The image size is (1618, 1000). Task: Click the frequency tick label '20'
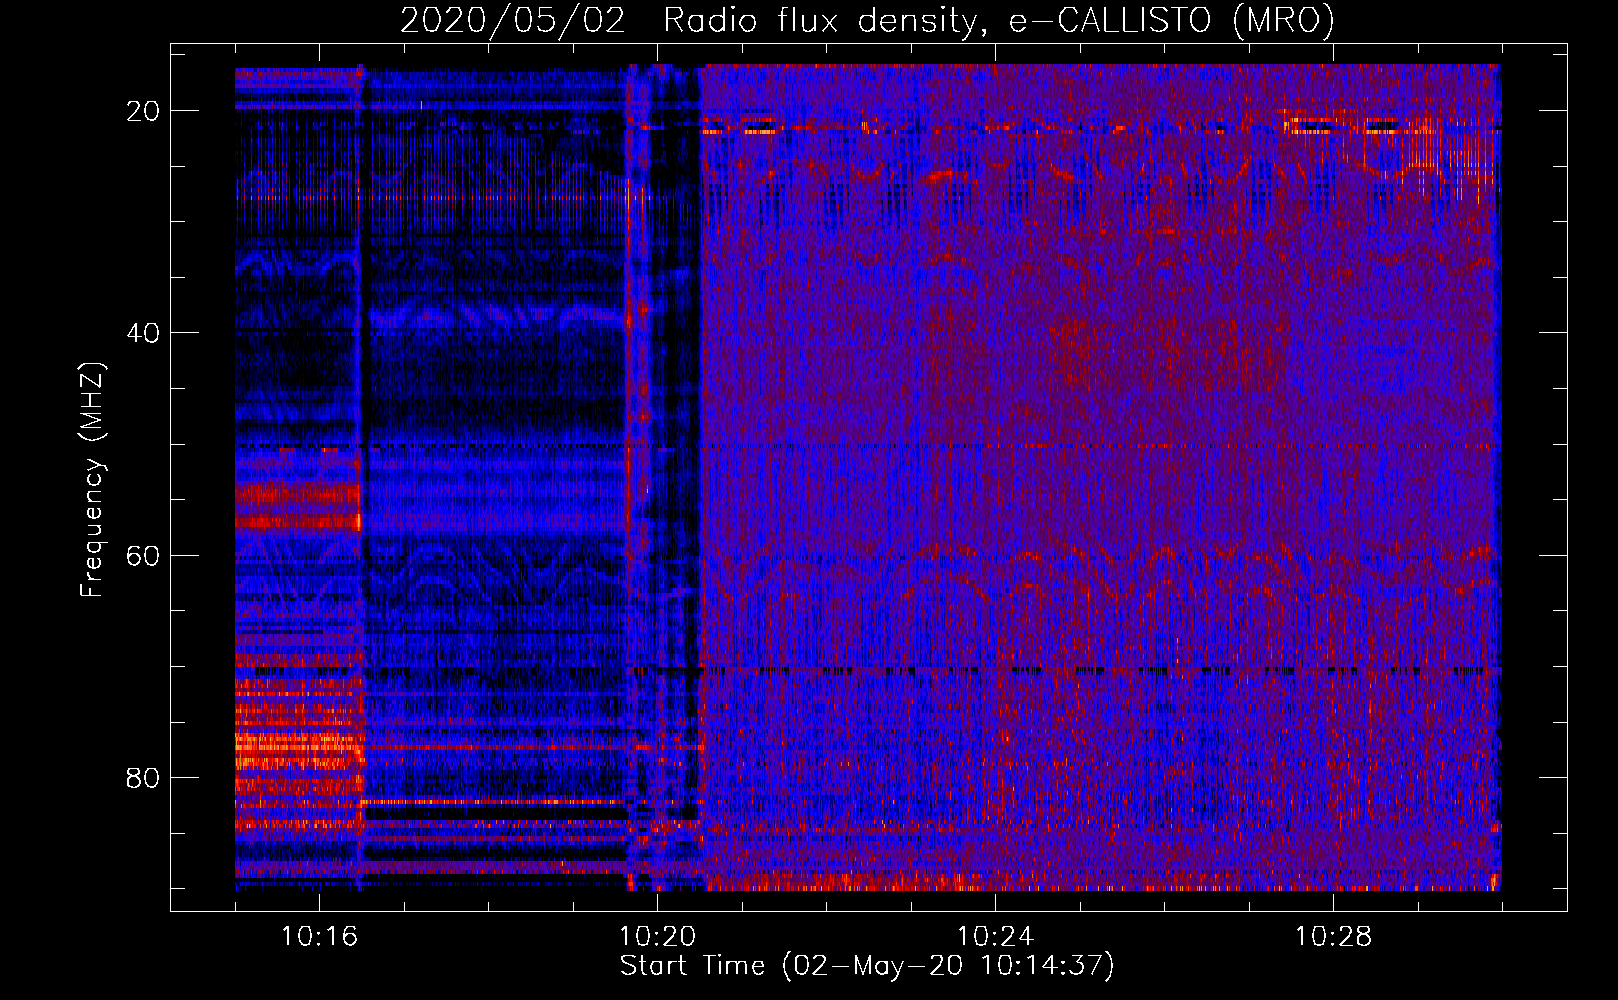tap(143, 111)
